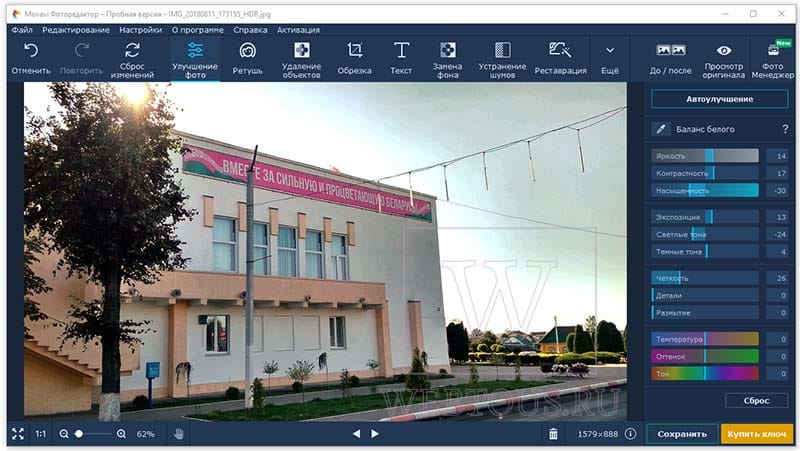Adjust the Температура color slider
Screen dimensions: 800x451
pyautogui.click(x=705, y=339)
